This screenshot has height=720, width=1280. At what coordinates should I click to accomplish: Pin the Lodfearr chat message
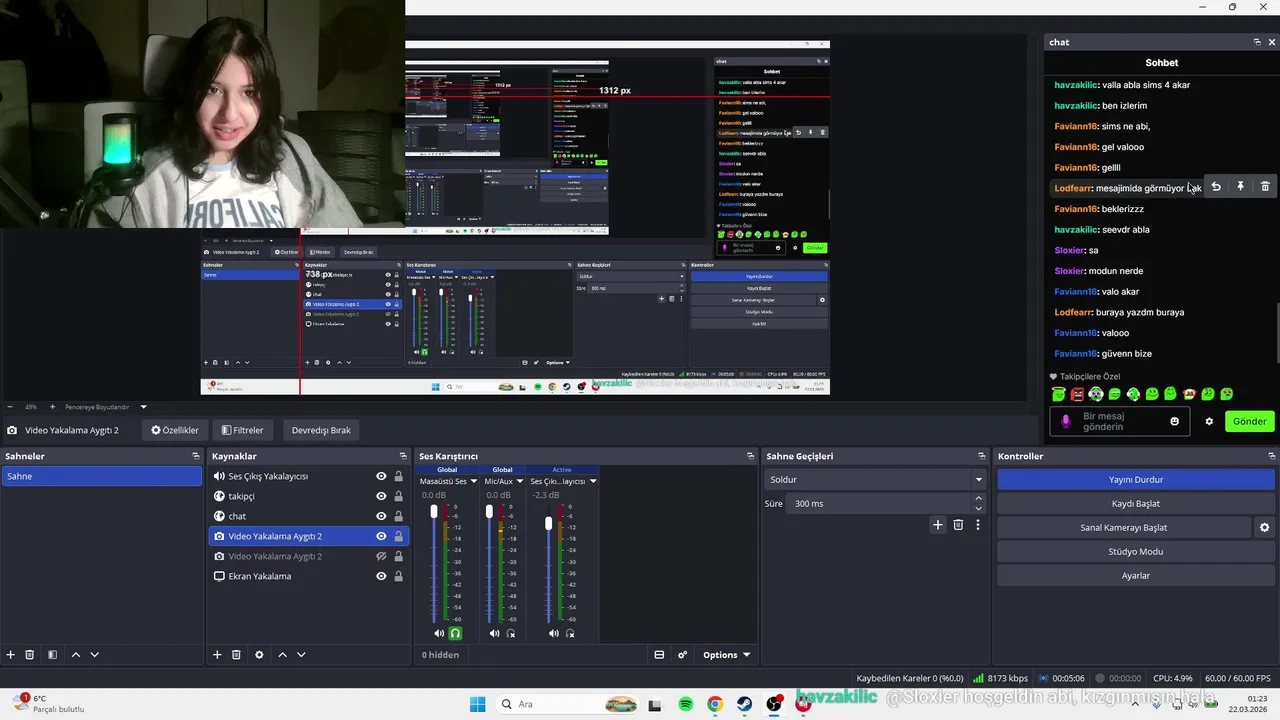[x=1240, y=187]
